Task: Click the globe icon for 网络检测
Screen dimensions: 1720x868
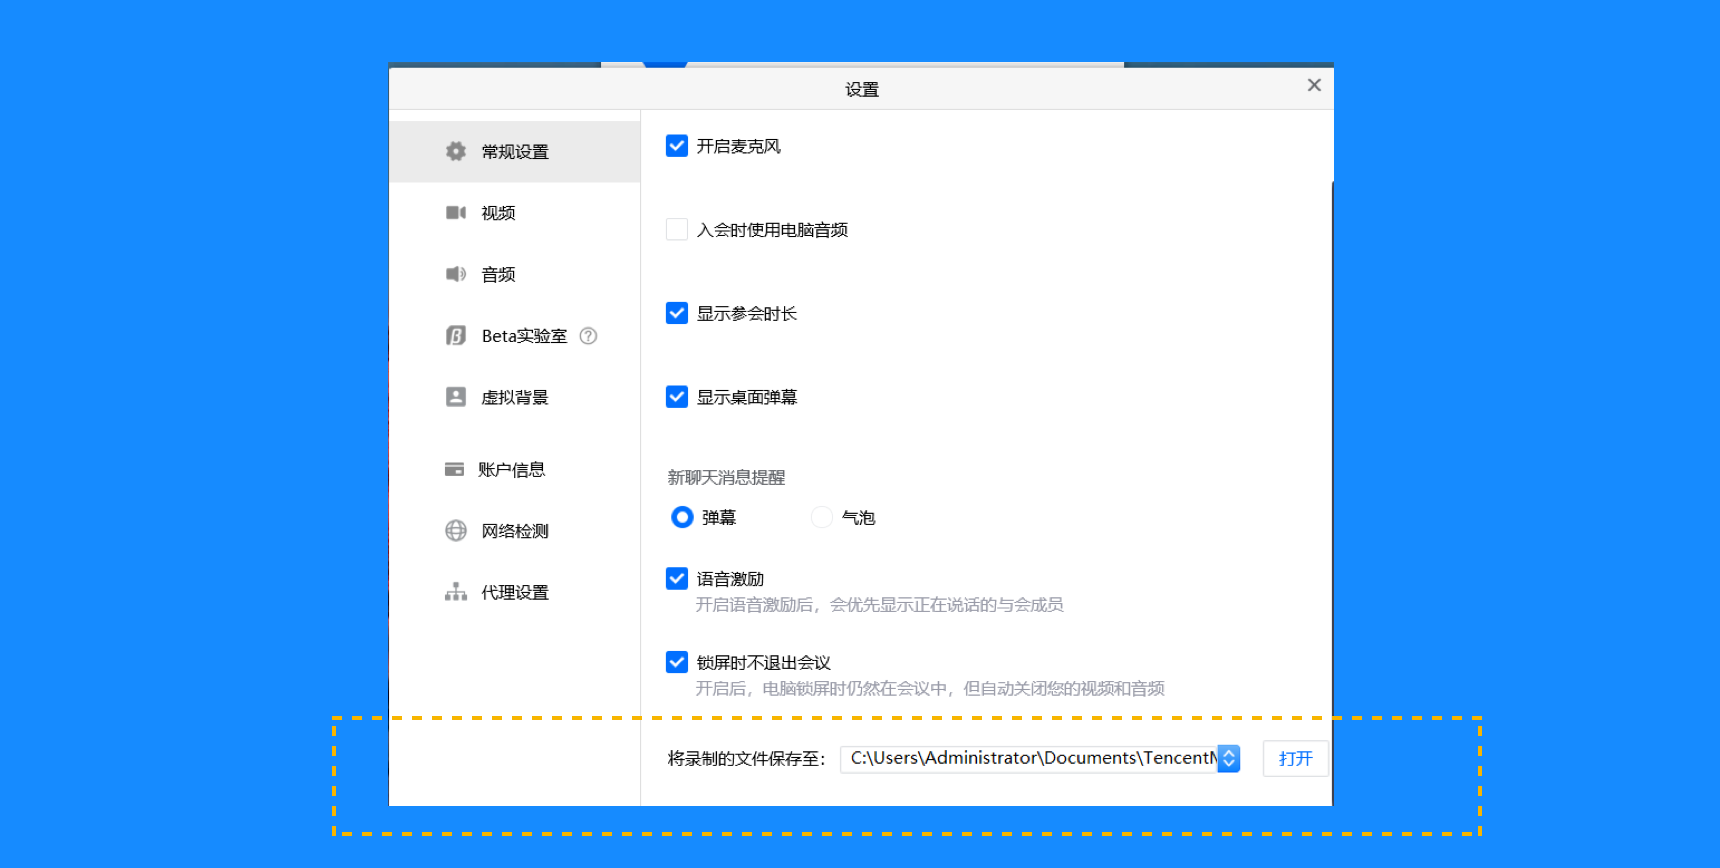Action: (x=456, y=531)
